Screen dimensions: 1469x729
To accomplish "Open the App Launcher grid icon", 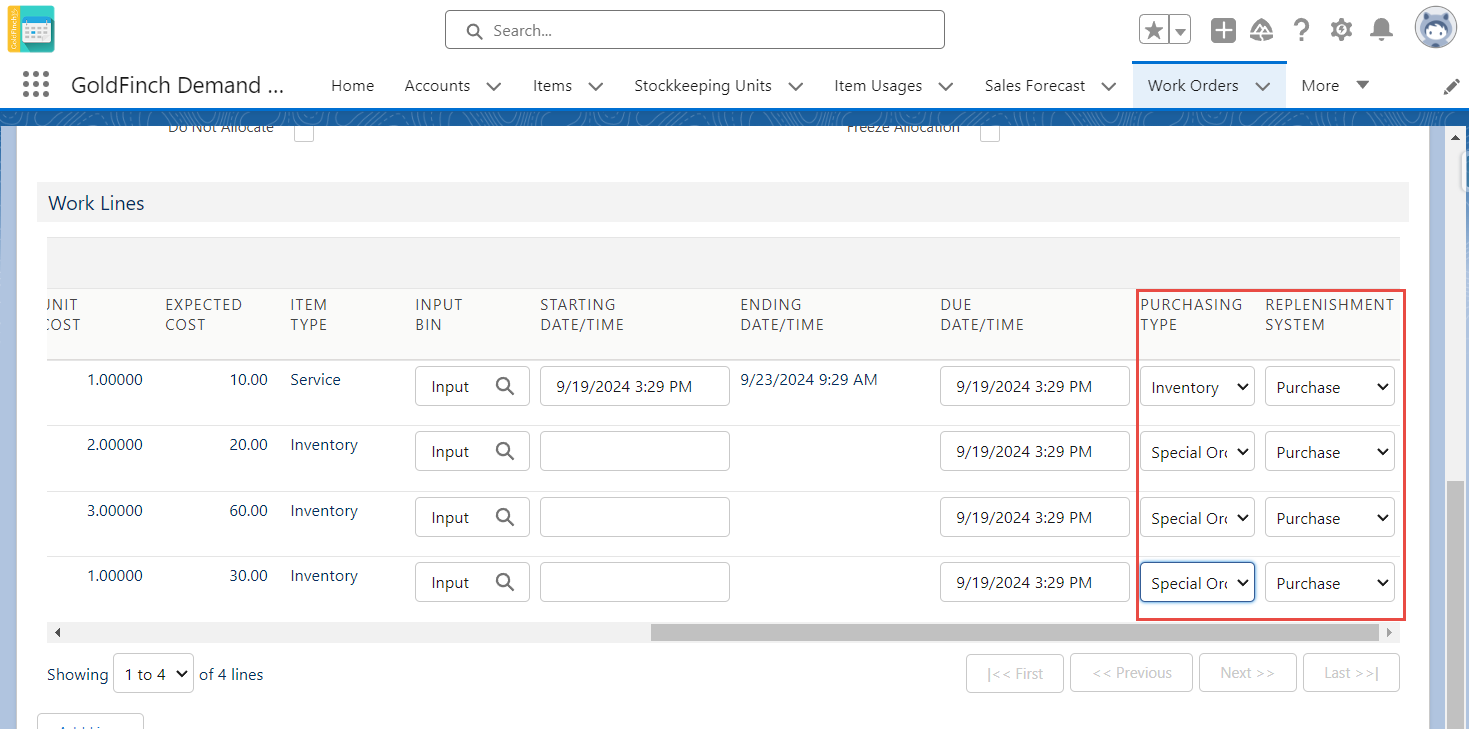I will click(x=36, y=85).
